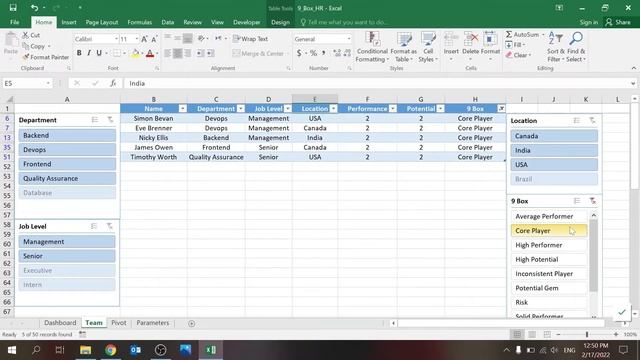The width and height of the screenshot is (640, 360).
Task: Open Find & Select magnifier
Action: (x=576, y=47)
